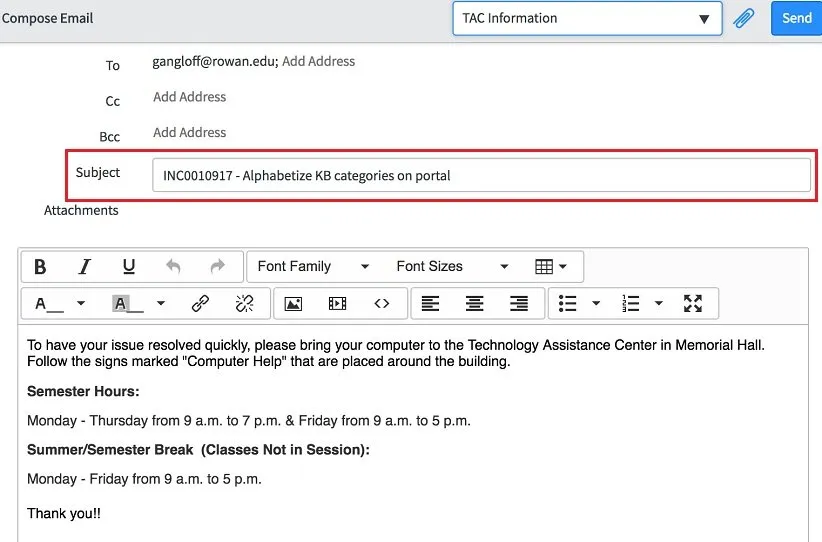The image size is (822, 542).
Task: Insert an image into the email body
Action: (x=293, y=303)
